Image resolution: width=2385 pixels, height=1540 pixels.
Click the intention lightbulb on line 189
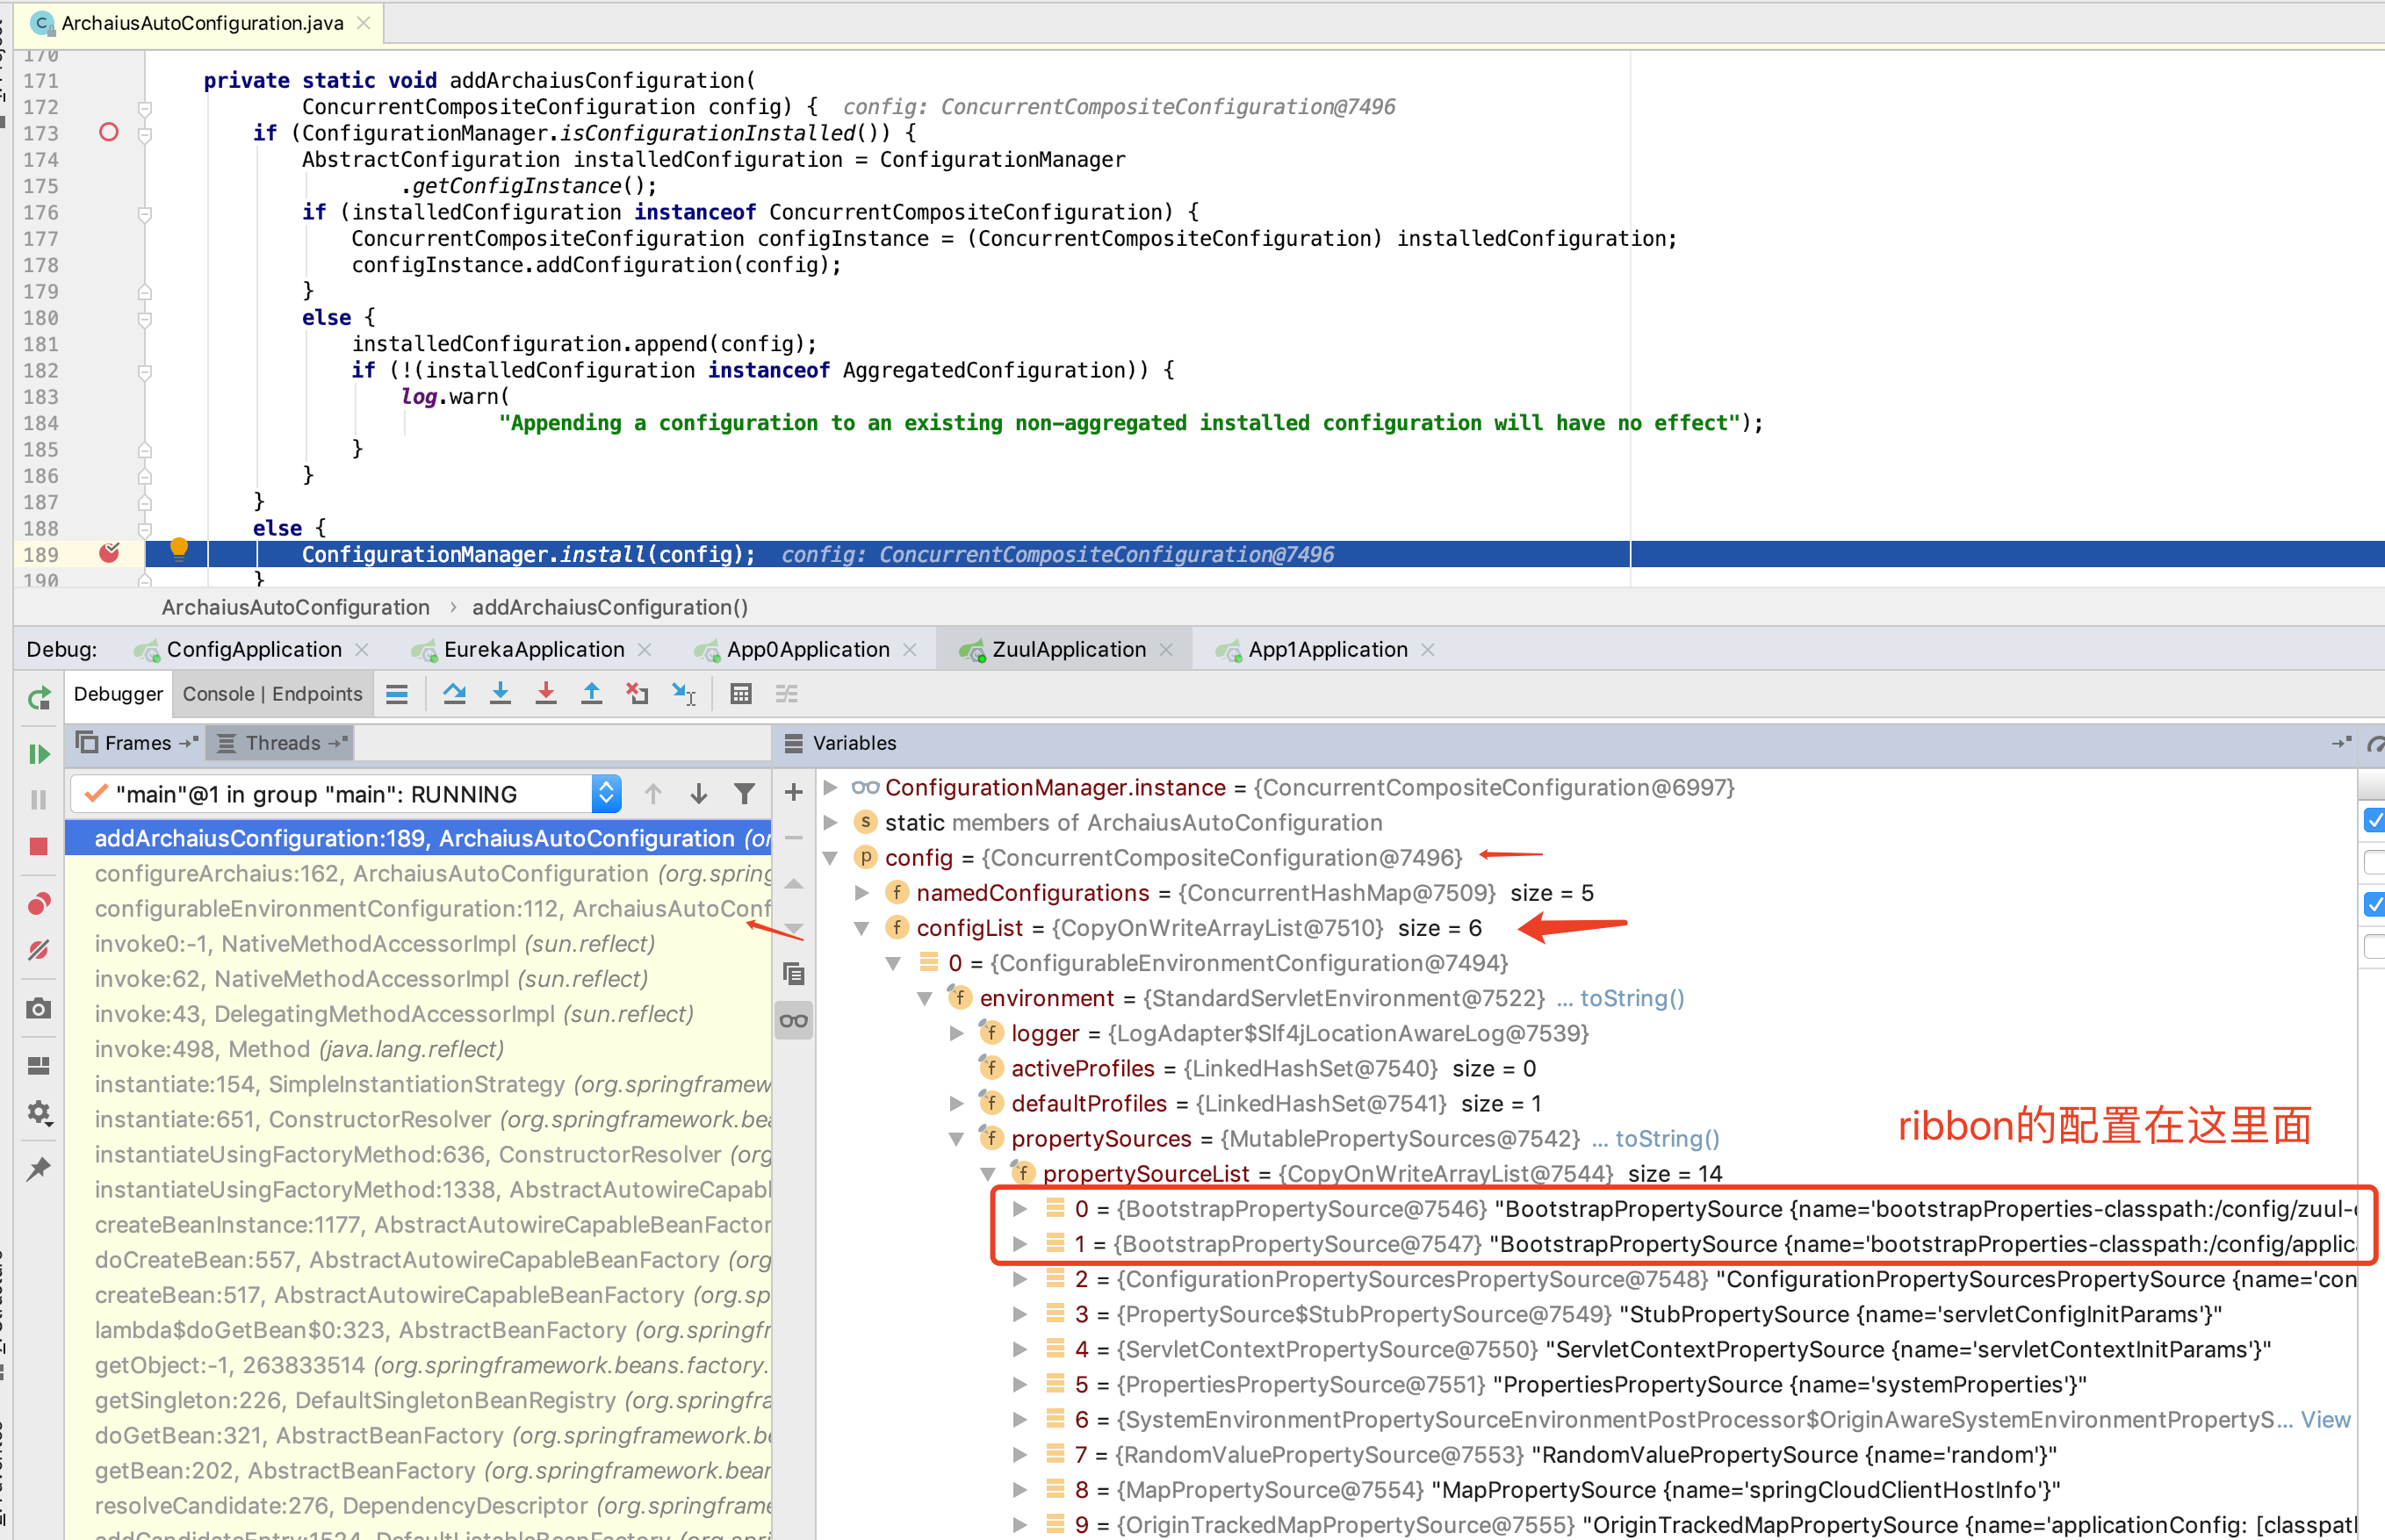[179, 549]
